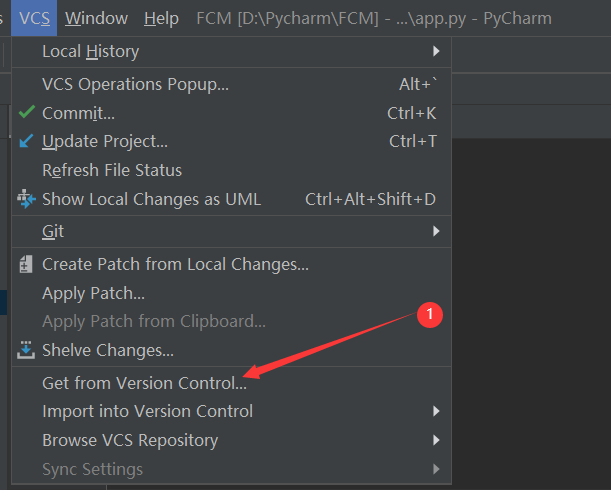
Task: Open the VCS menu in menu bar
Action: [x=34, y=18]
